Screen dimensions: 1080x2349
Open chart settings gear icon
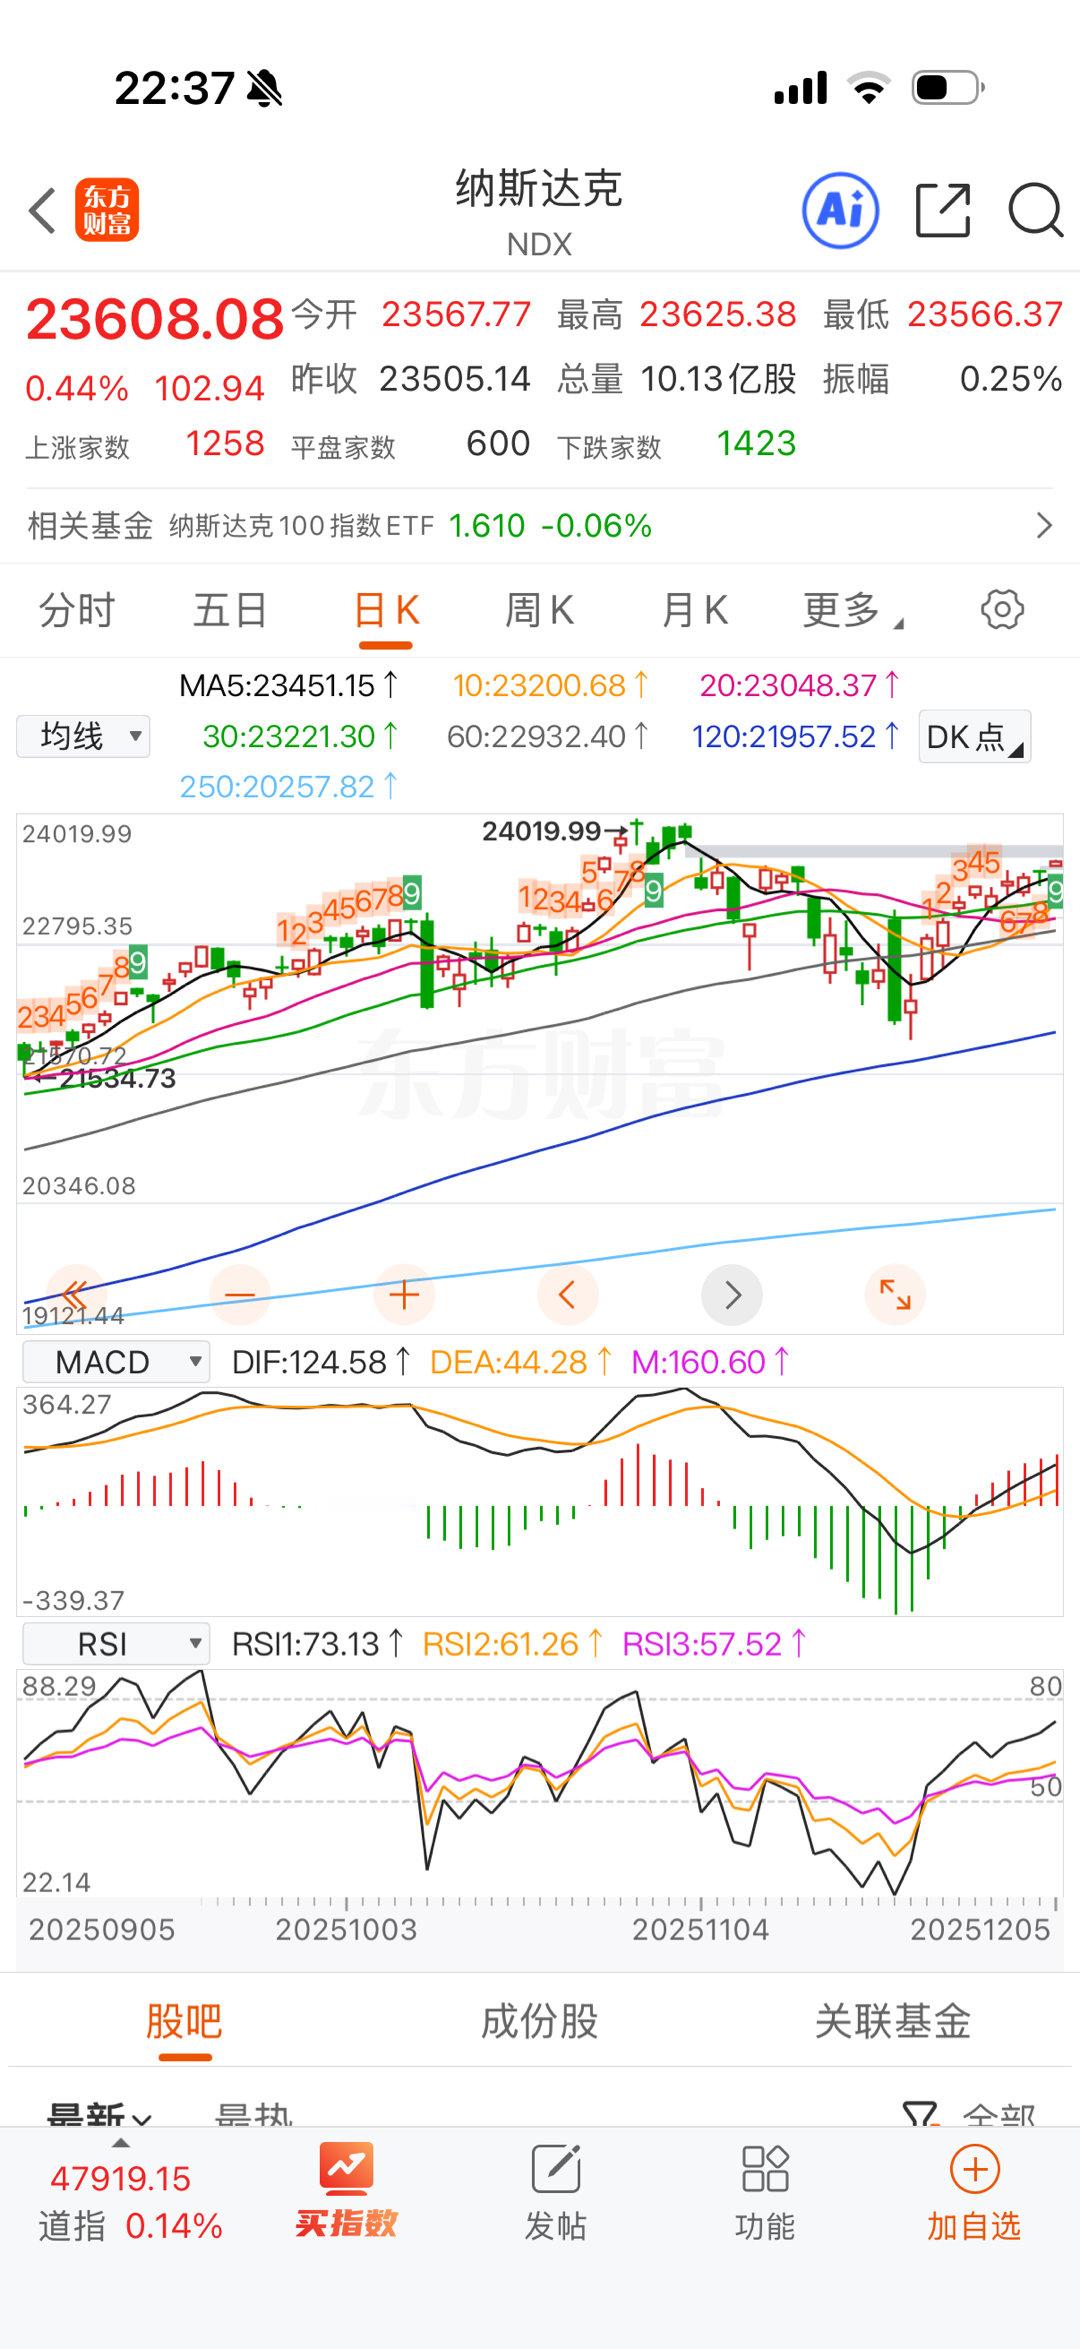tap(1002, 609)
